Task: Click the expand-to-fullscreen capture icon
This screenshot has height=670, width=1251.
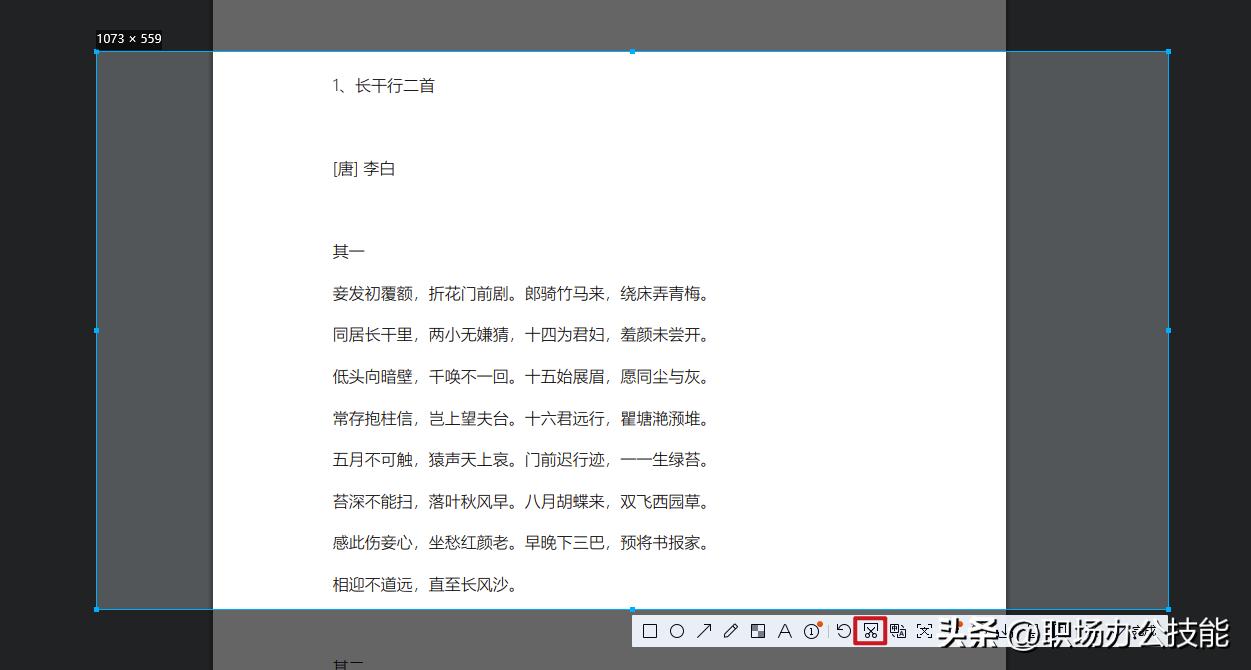Action: (924, 631)
